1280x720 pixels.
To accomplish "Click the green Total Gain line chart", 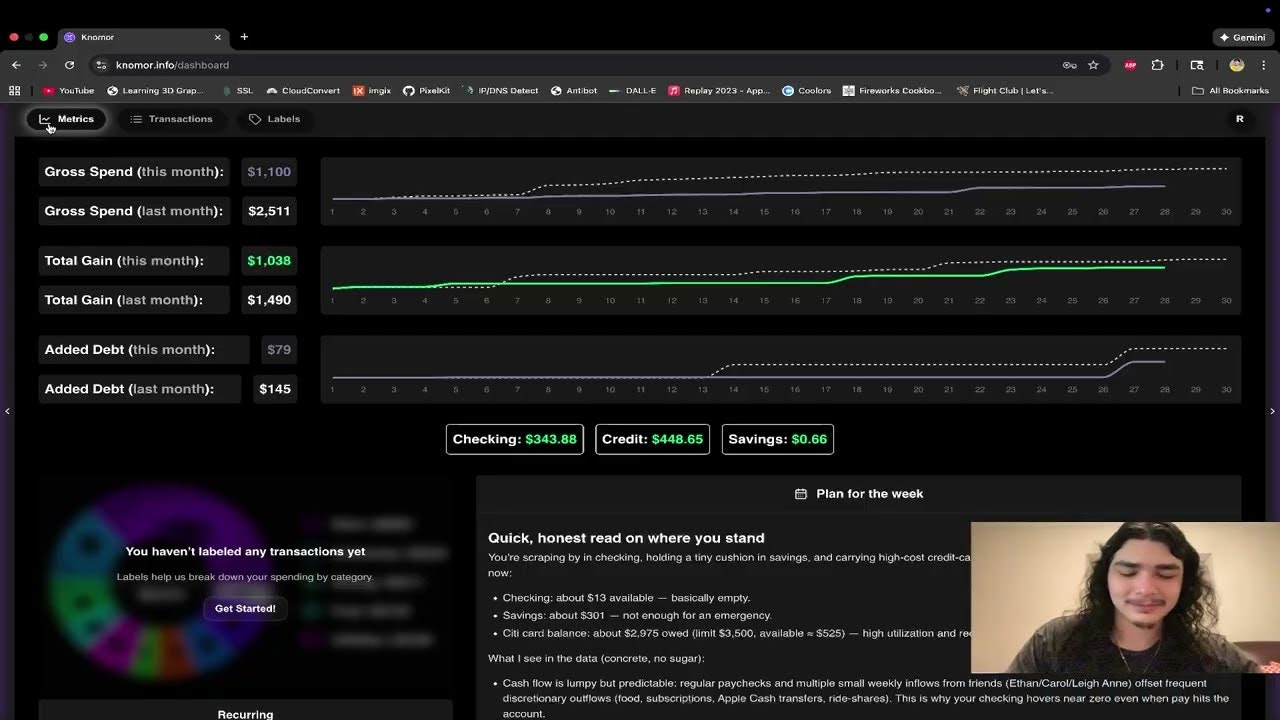I will [781, 281].
